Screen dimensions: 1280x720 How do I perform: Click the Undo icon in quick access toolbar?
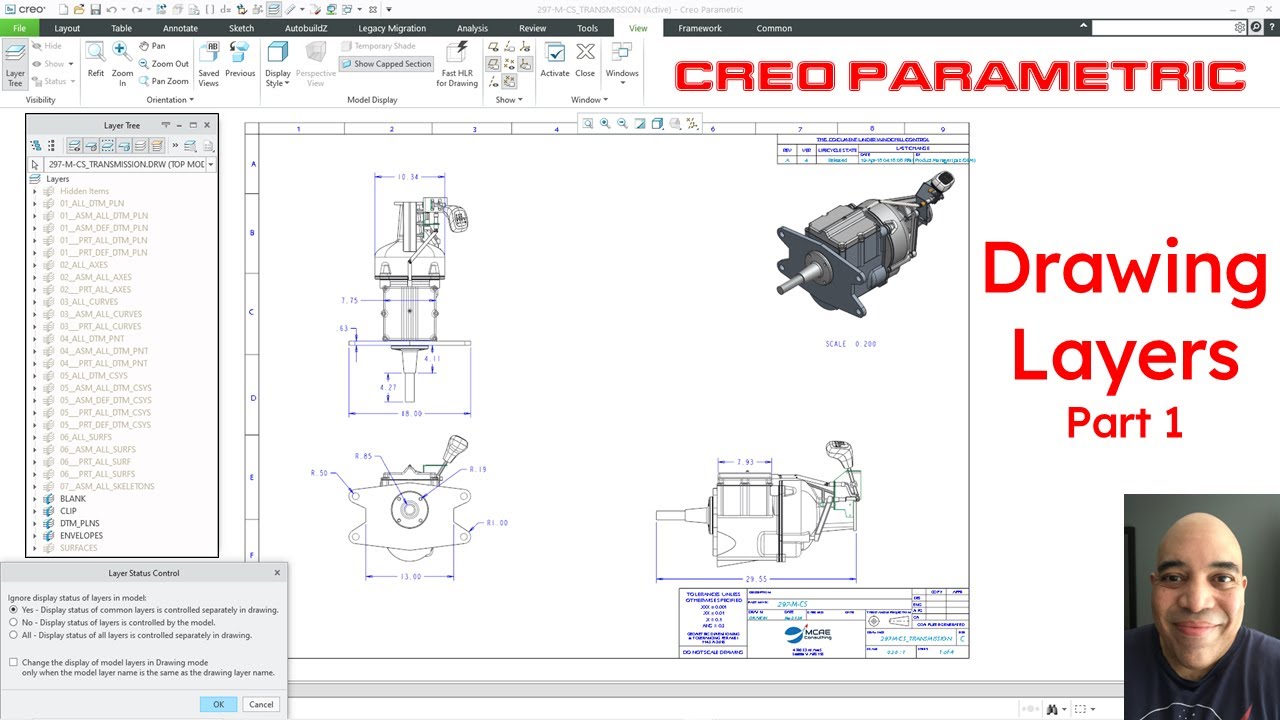[x=112, y=9]
